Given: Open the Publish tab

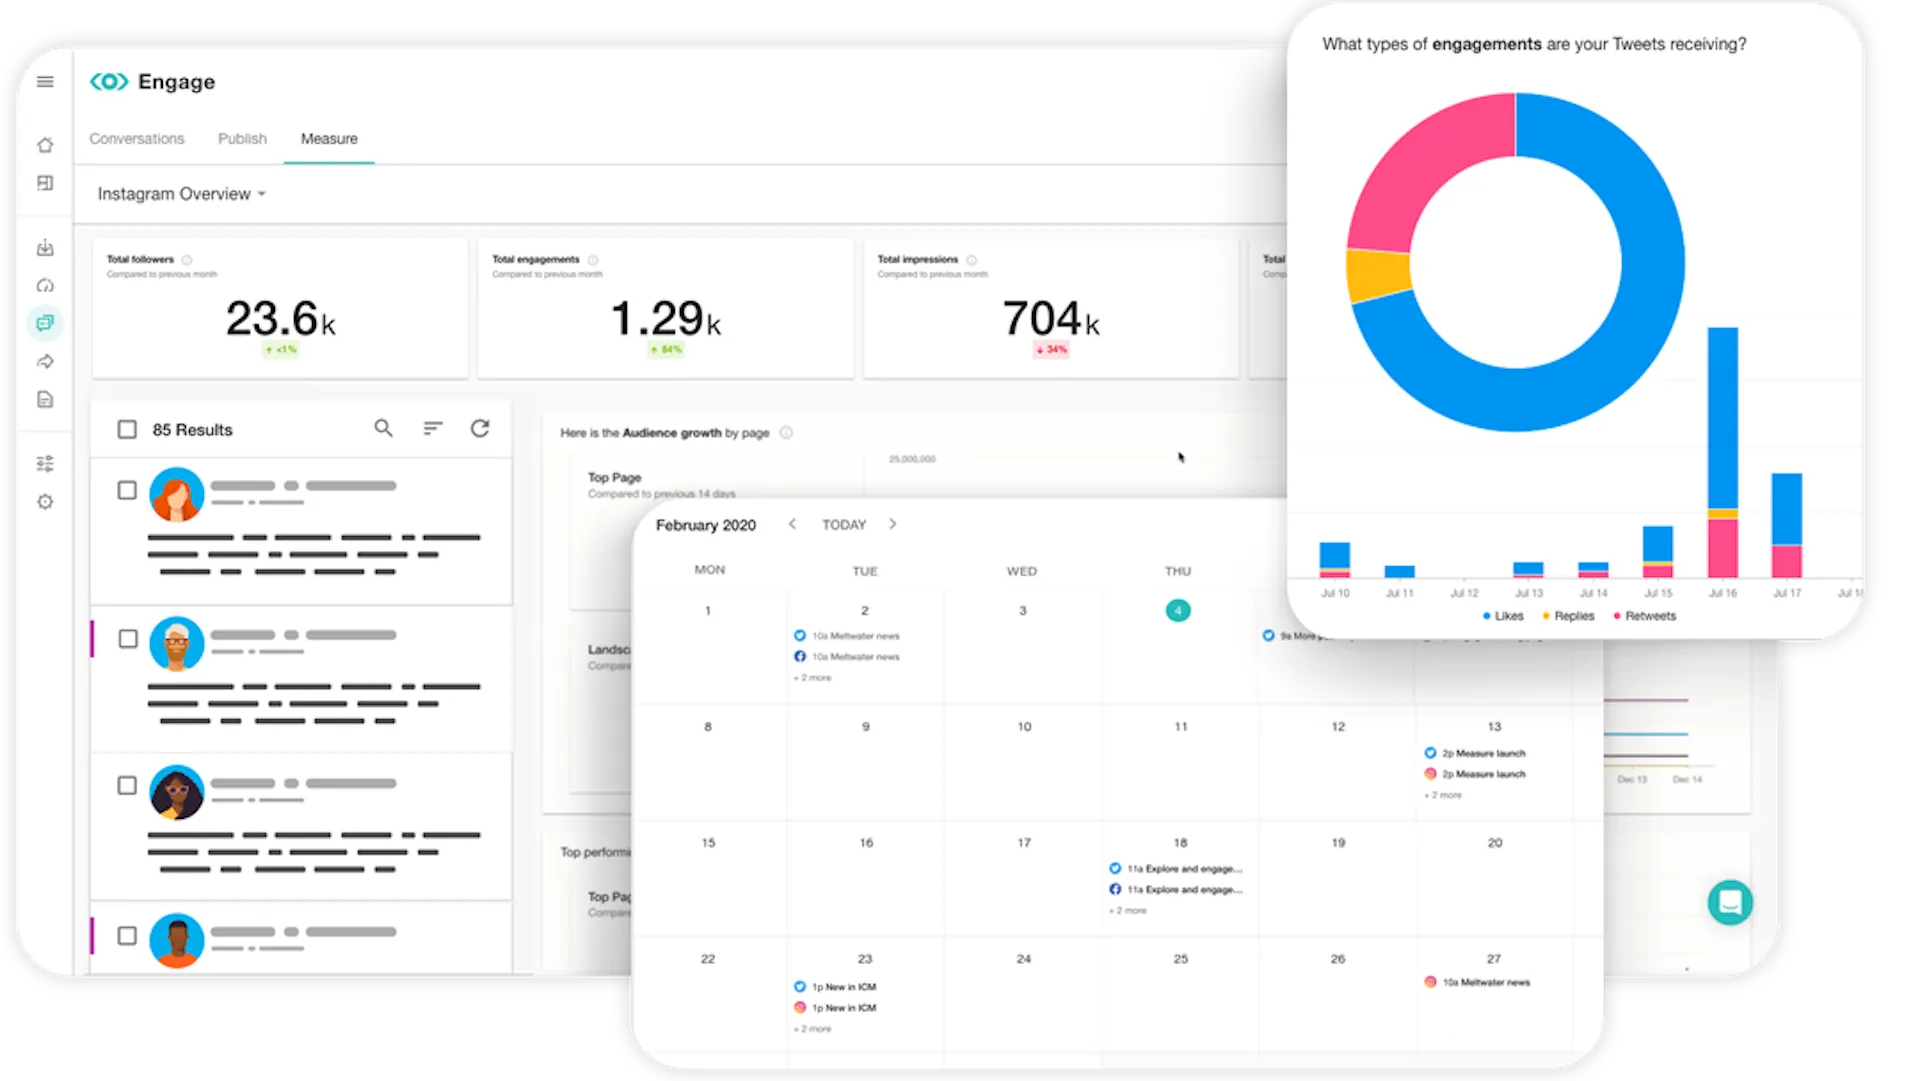Looking at the screenshot, I should click(242, 139).
